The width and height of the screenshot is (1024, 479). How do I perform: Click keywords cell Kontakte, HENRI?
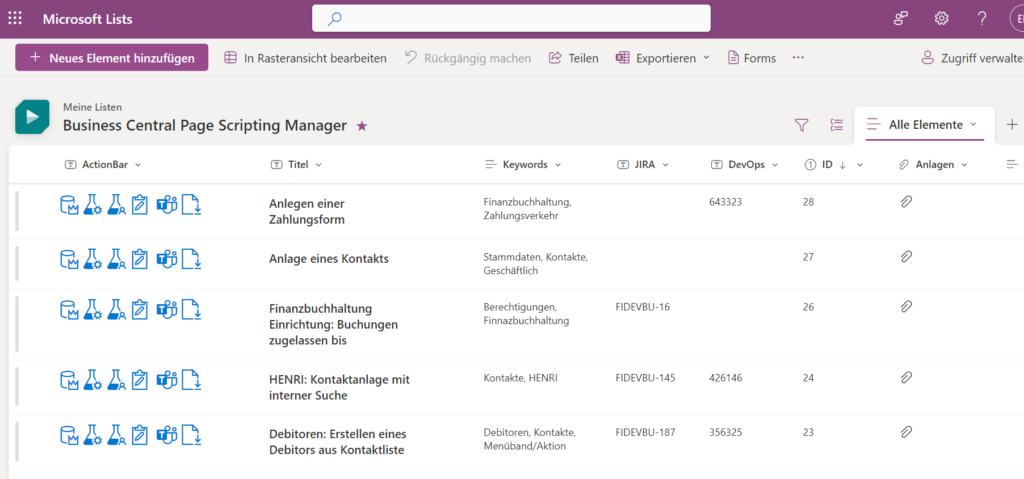[x=520, y=378]
